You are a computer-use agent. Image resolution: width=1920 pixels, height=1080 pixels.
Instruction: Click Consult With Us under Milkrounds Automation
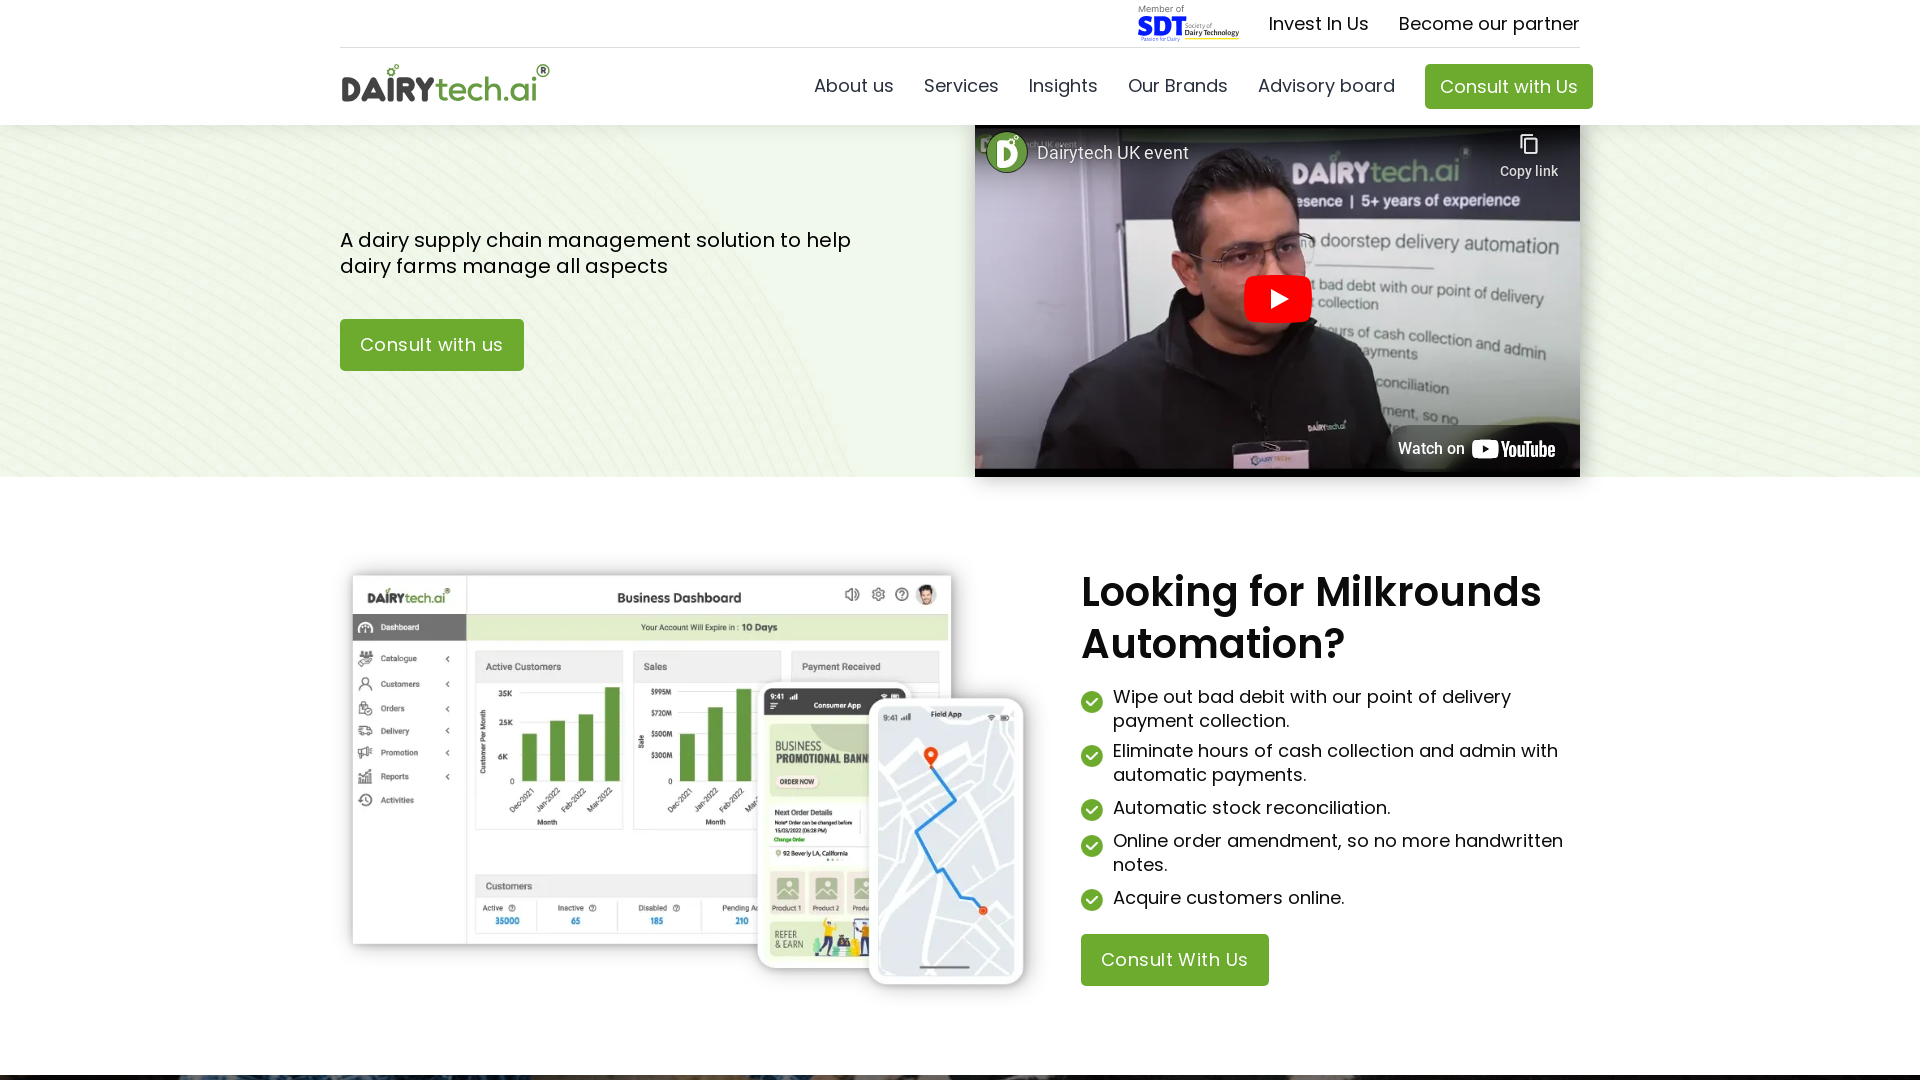point(1174,960)
